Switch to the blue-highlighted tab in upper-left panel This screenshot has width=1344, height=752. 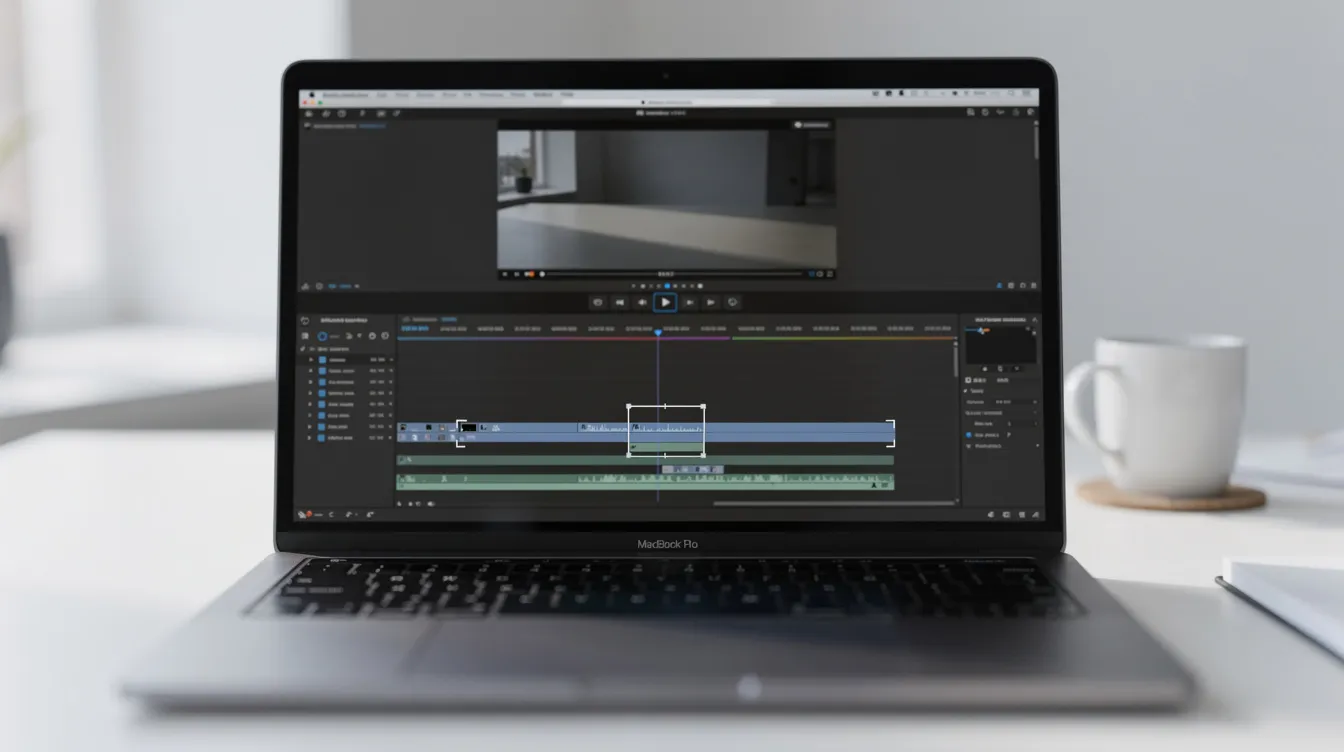click(373, 126)
